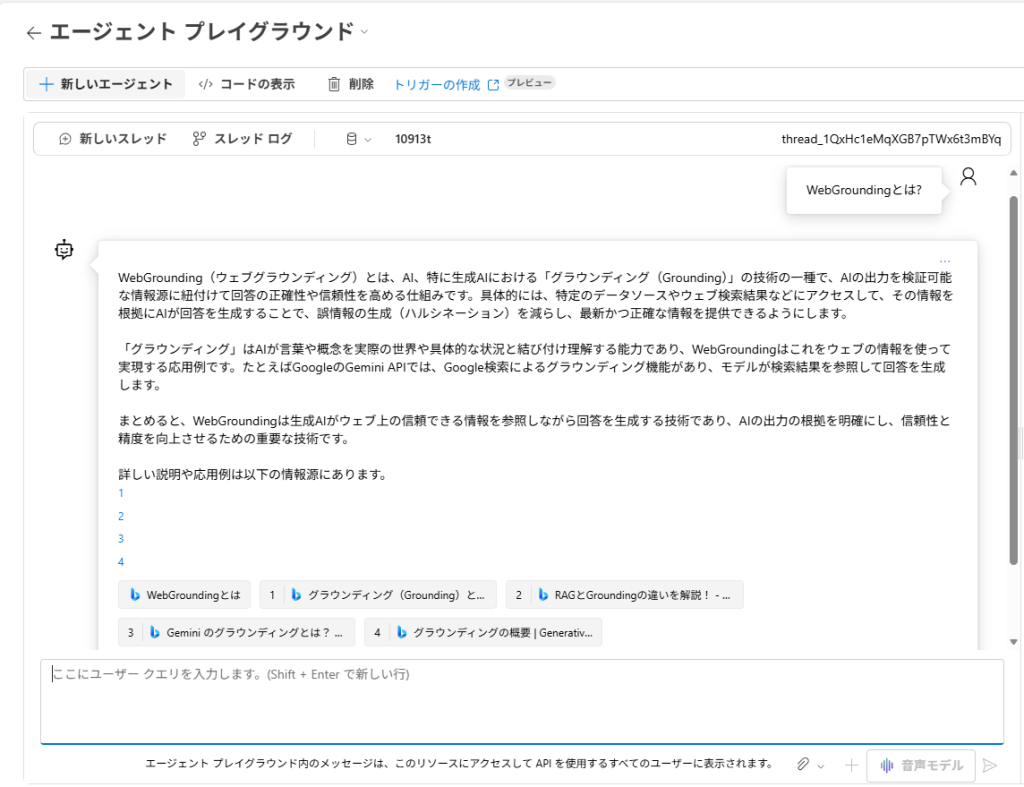
Task: Open コードの表示 to view code
Action: coord(246,84)
